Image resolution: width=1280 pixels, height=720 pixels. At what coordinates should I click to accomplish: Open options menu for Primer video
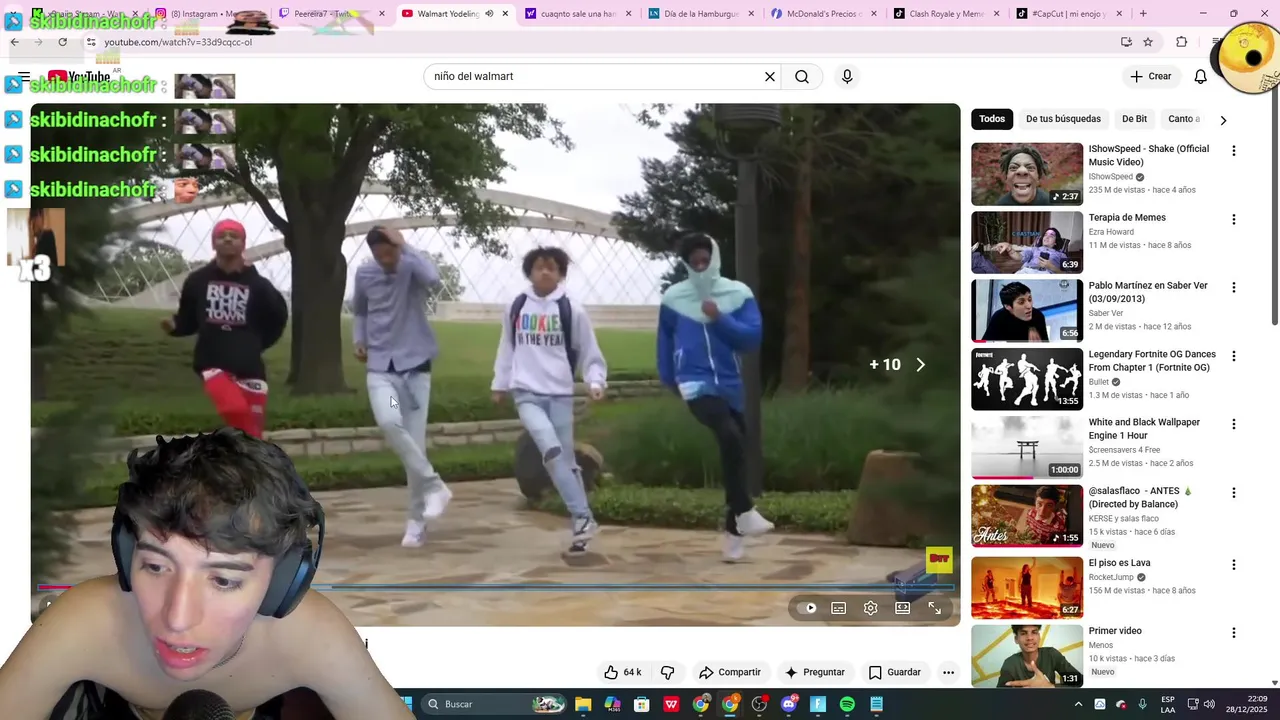click(1234, 633)
